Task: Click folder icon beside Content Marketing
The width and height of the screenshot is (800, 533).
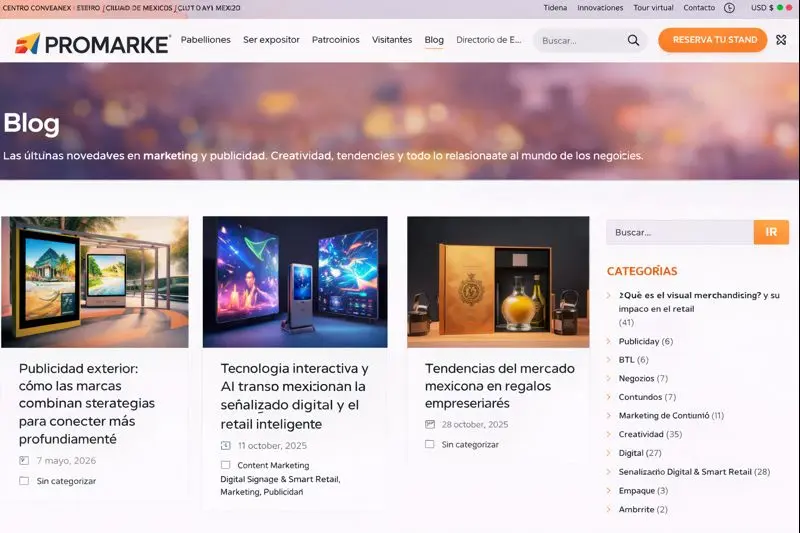Action: (226, 465)
